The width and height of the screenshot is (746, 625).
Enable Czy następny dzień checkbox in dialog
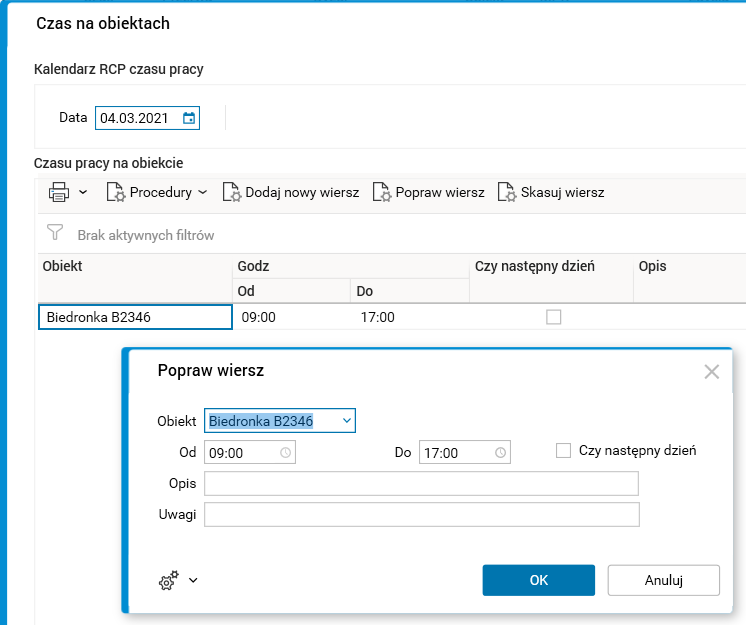click(563, 451)
